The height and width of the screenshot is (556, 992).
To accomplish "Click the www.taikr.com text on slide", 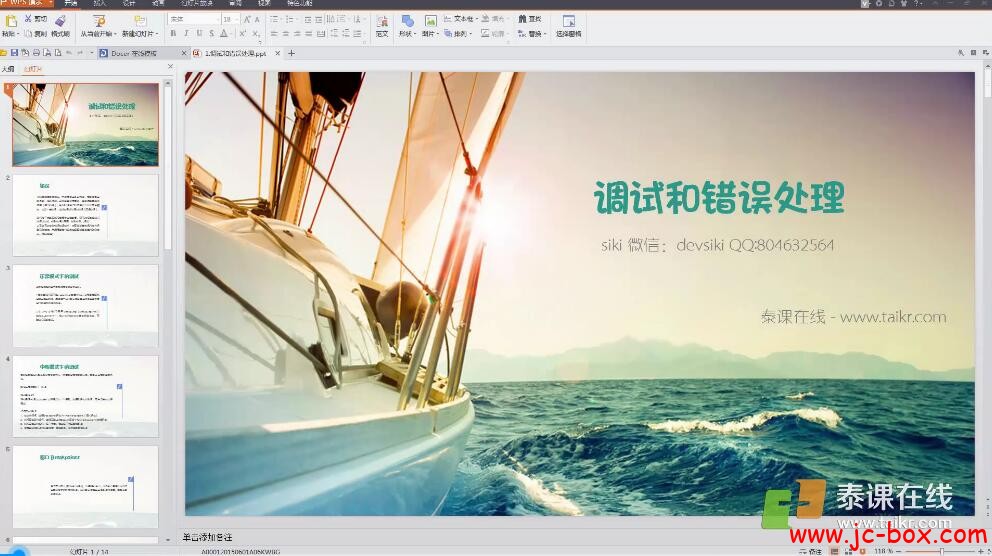I will [893, 317].
